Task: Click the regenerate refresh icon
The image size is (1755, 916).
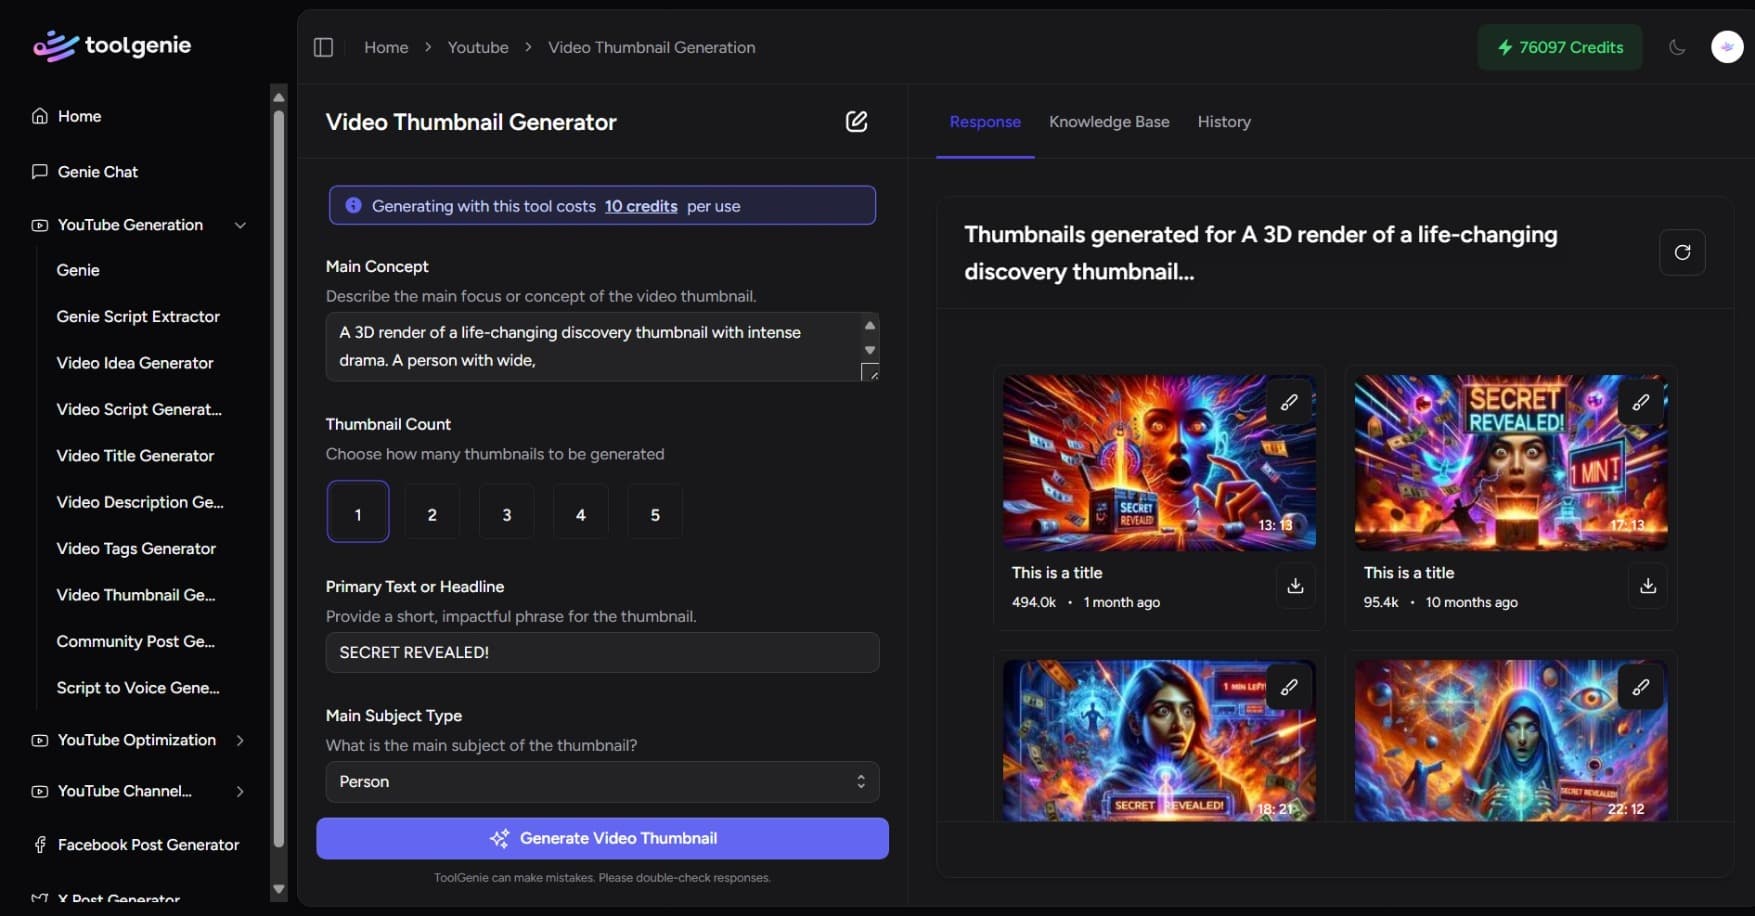Action: 1682,252
